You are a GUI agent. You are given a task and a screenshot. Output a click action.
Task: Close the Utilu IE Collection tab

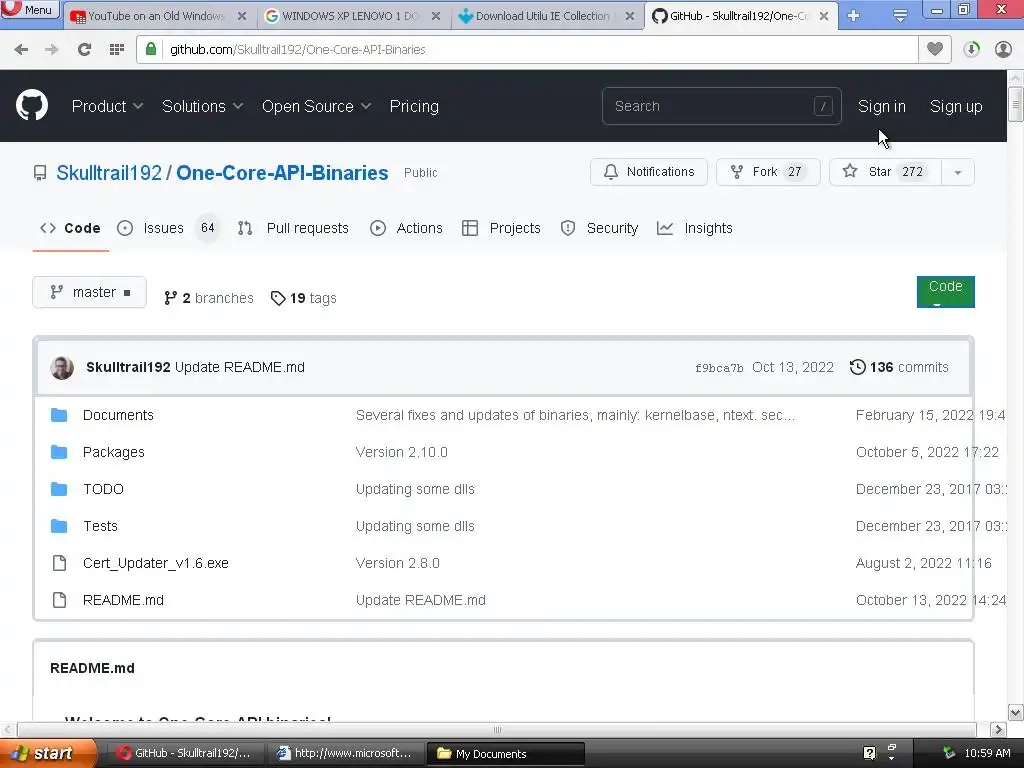(630, 16)
